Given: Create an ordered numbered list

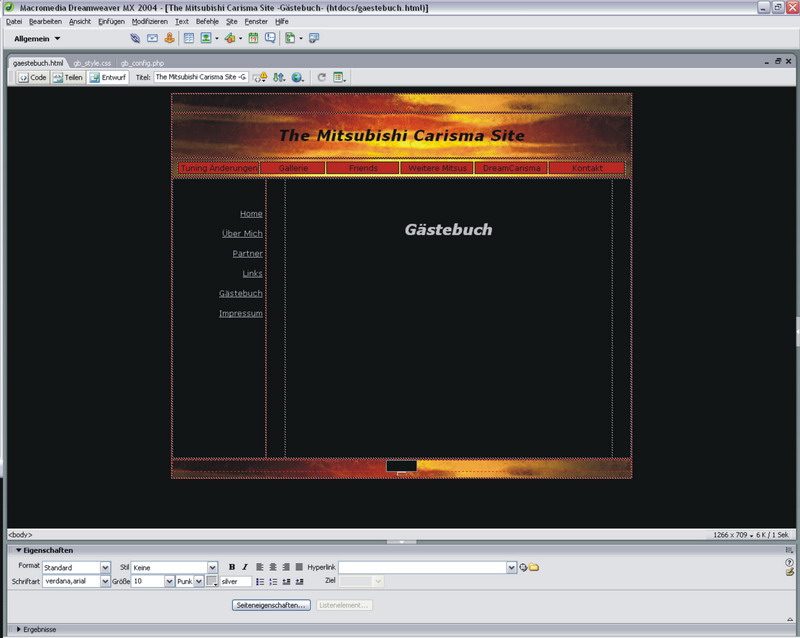Looking at the screenshot, I should 273,581.
